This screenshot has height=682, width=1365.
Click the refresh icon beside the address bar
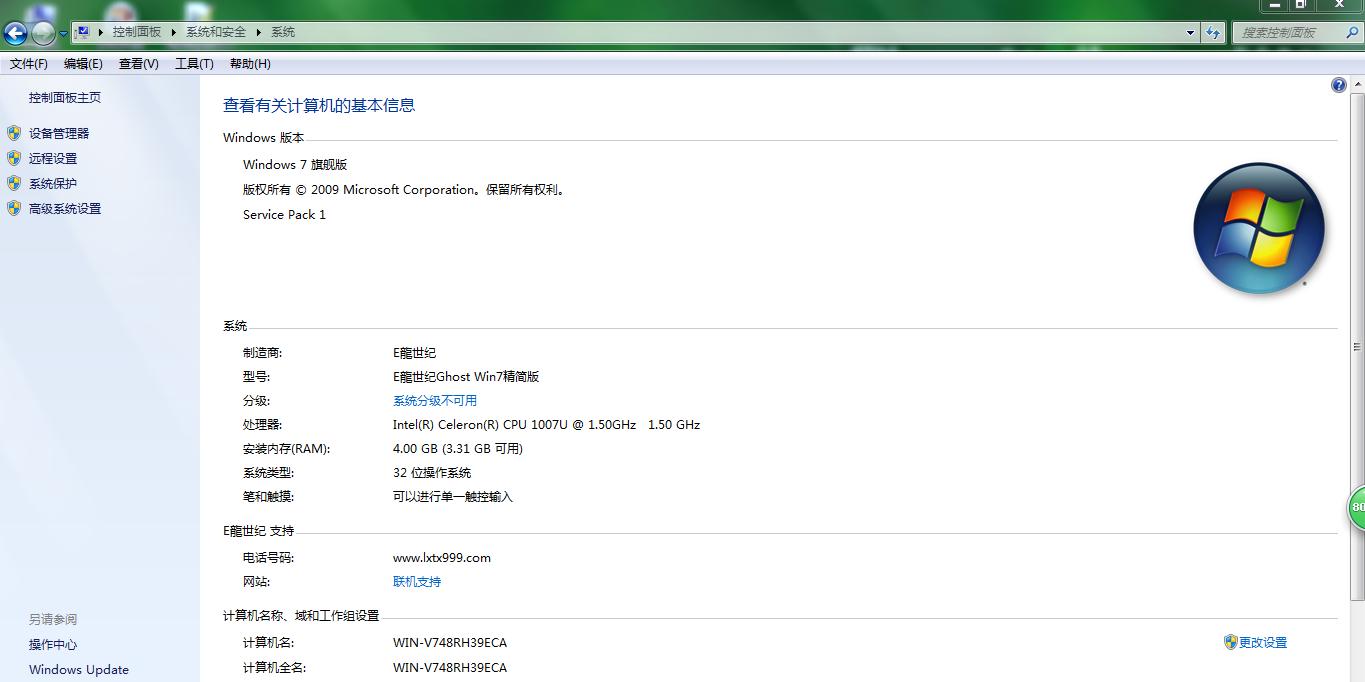tap(1212, 31)
